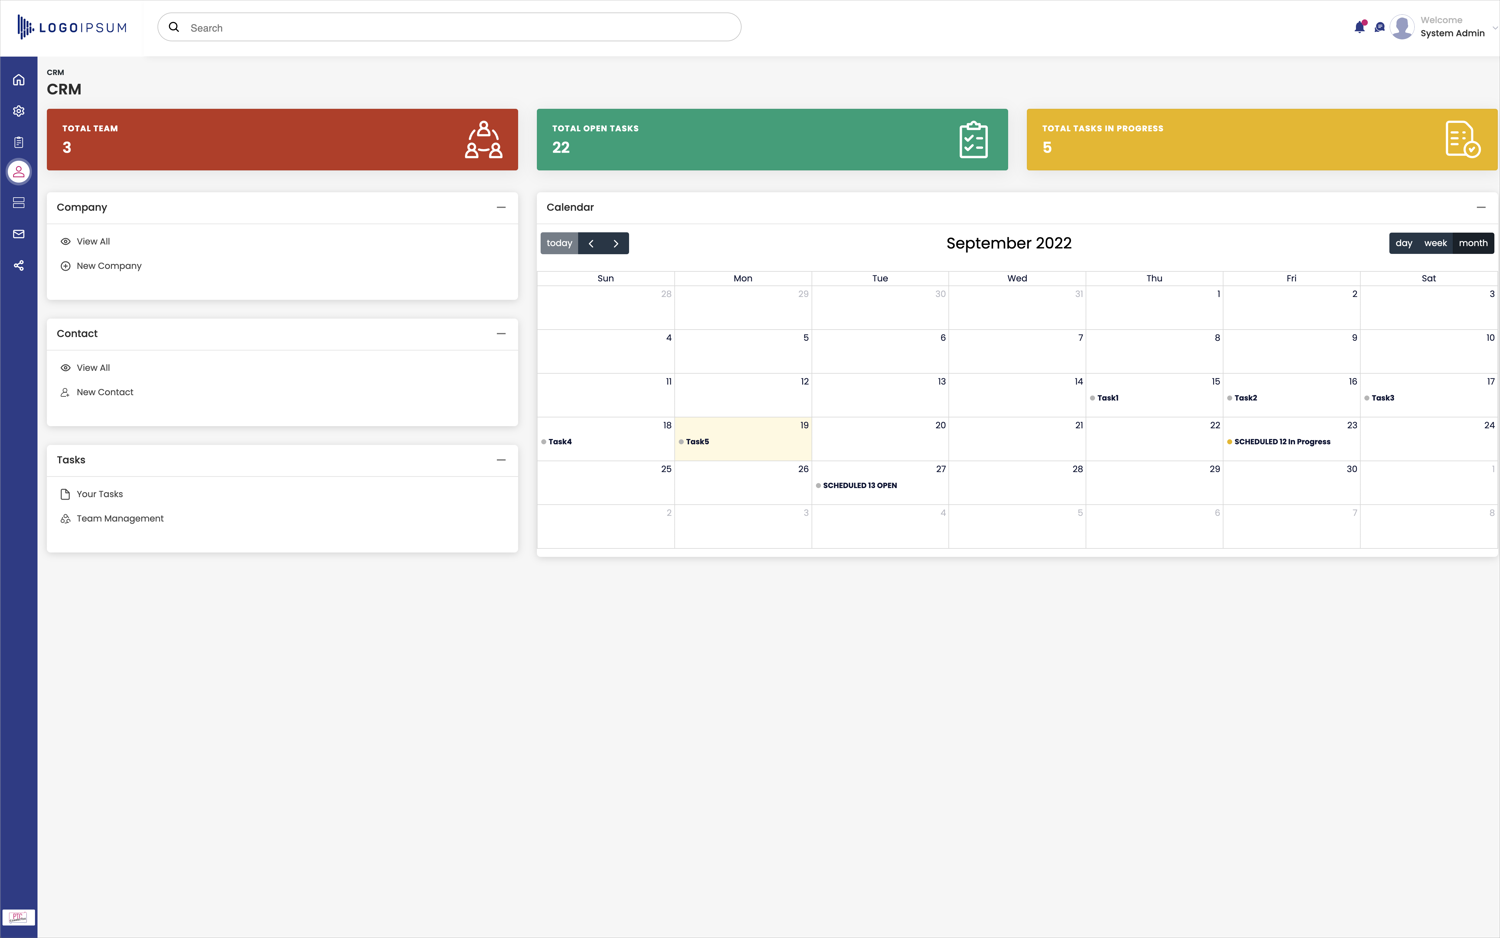Image resolution: width=1500 pixels, height=938 pixels.
Task: Open the clipboard tasks icon in the sidebar
Action: (x=18, y=141)
